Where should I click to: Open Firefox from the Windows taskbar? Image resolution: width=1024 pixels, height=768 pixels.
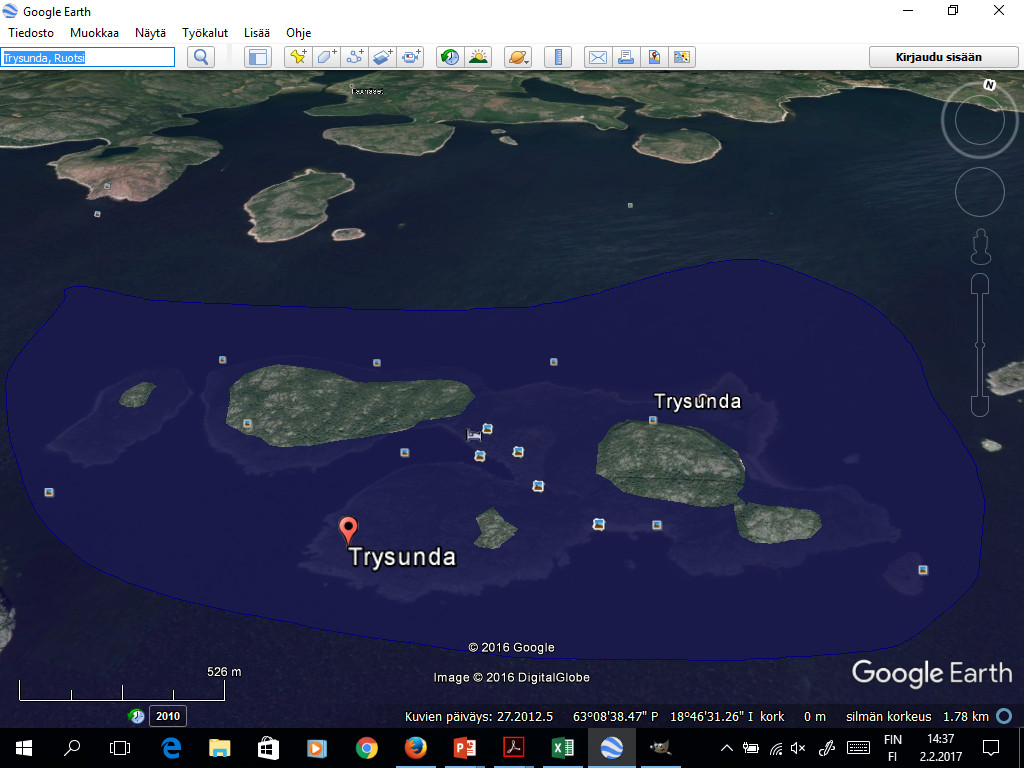pyautogui.click(x=415, y=747)
